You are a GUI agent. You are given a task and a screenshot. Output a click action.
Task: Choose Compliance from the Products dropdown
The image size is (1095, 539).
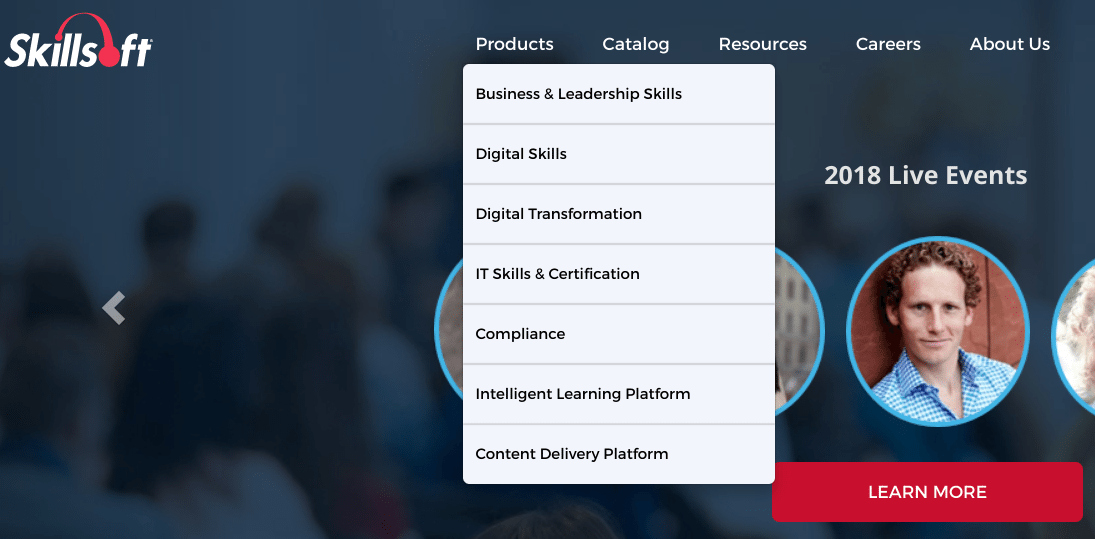pyautogui.click(x=619, y=334)
